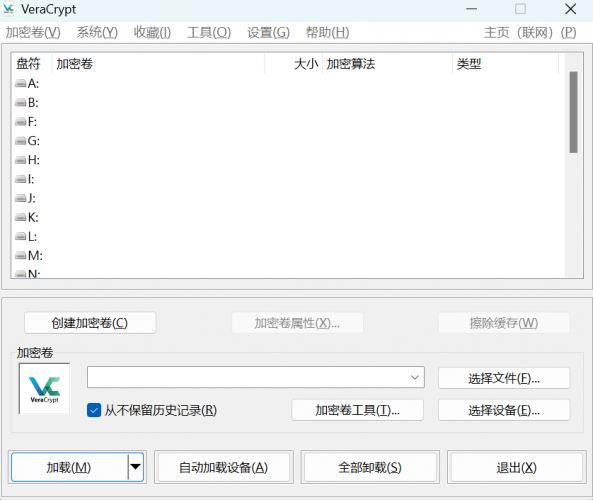Open the 工具(O) menu
The image size is (593, 500).
(x=209, y=33)
